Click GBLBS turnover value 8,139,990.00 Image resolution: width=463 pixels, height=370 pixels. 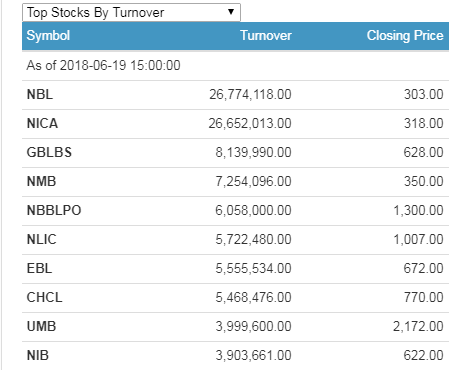pyautogui.click(x=253, y=152)
